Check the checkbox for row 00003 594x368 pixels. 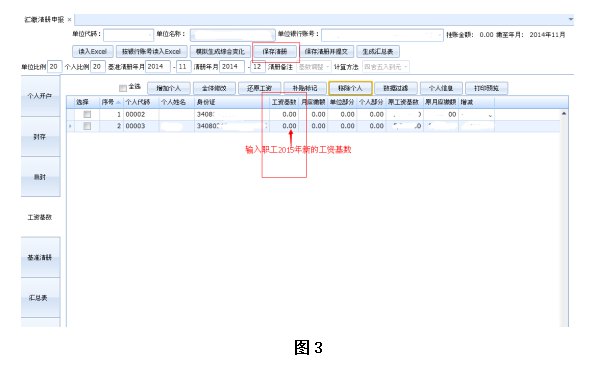87,126
